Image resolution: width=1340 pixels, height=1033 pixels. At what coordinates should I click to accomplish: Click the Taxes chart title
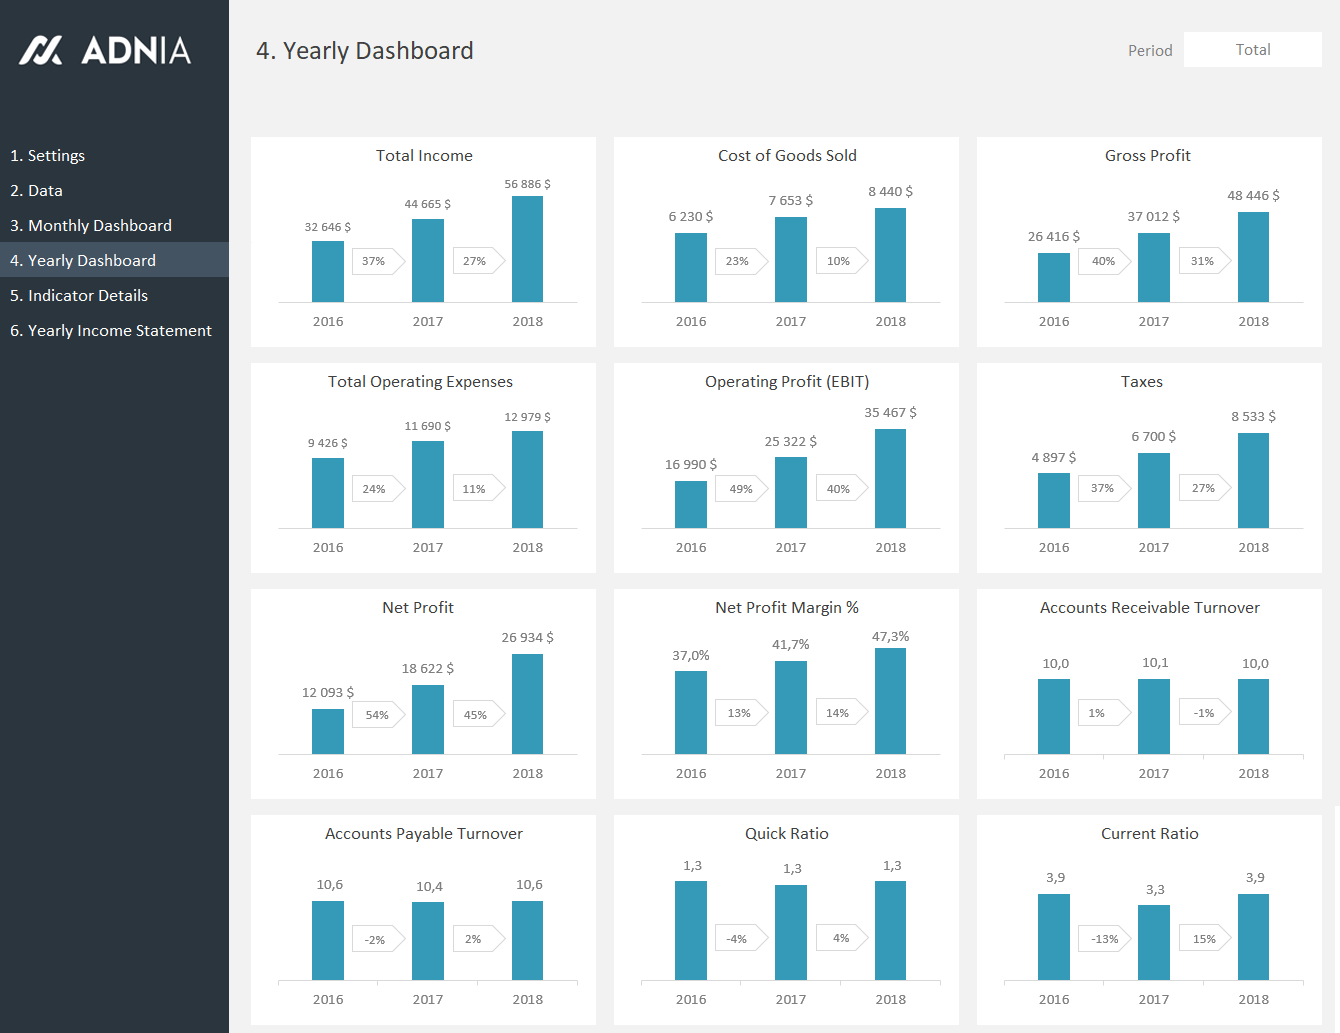[1141, 382]
